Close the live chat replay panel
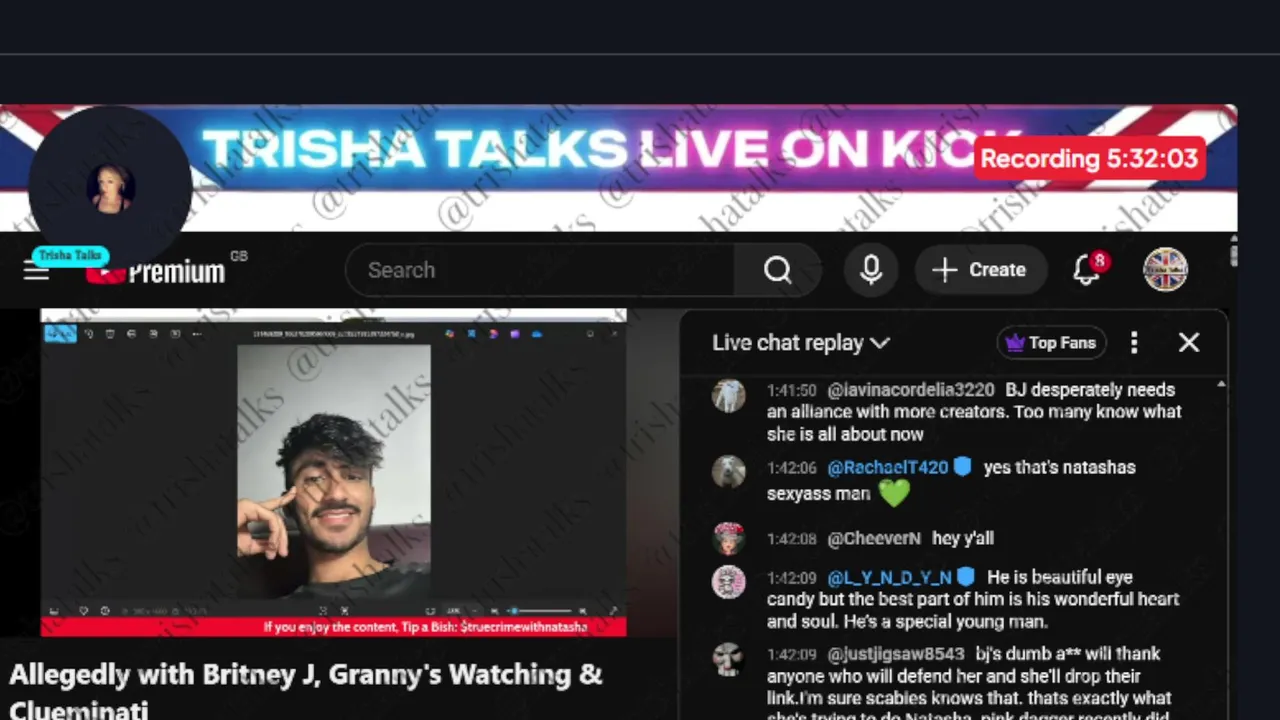This screenshot has width=1280, height=720. point(1189,343)
